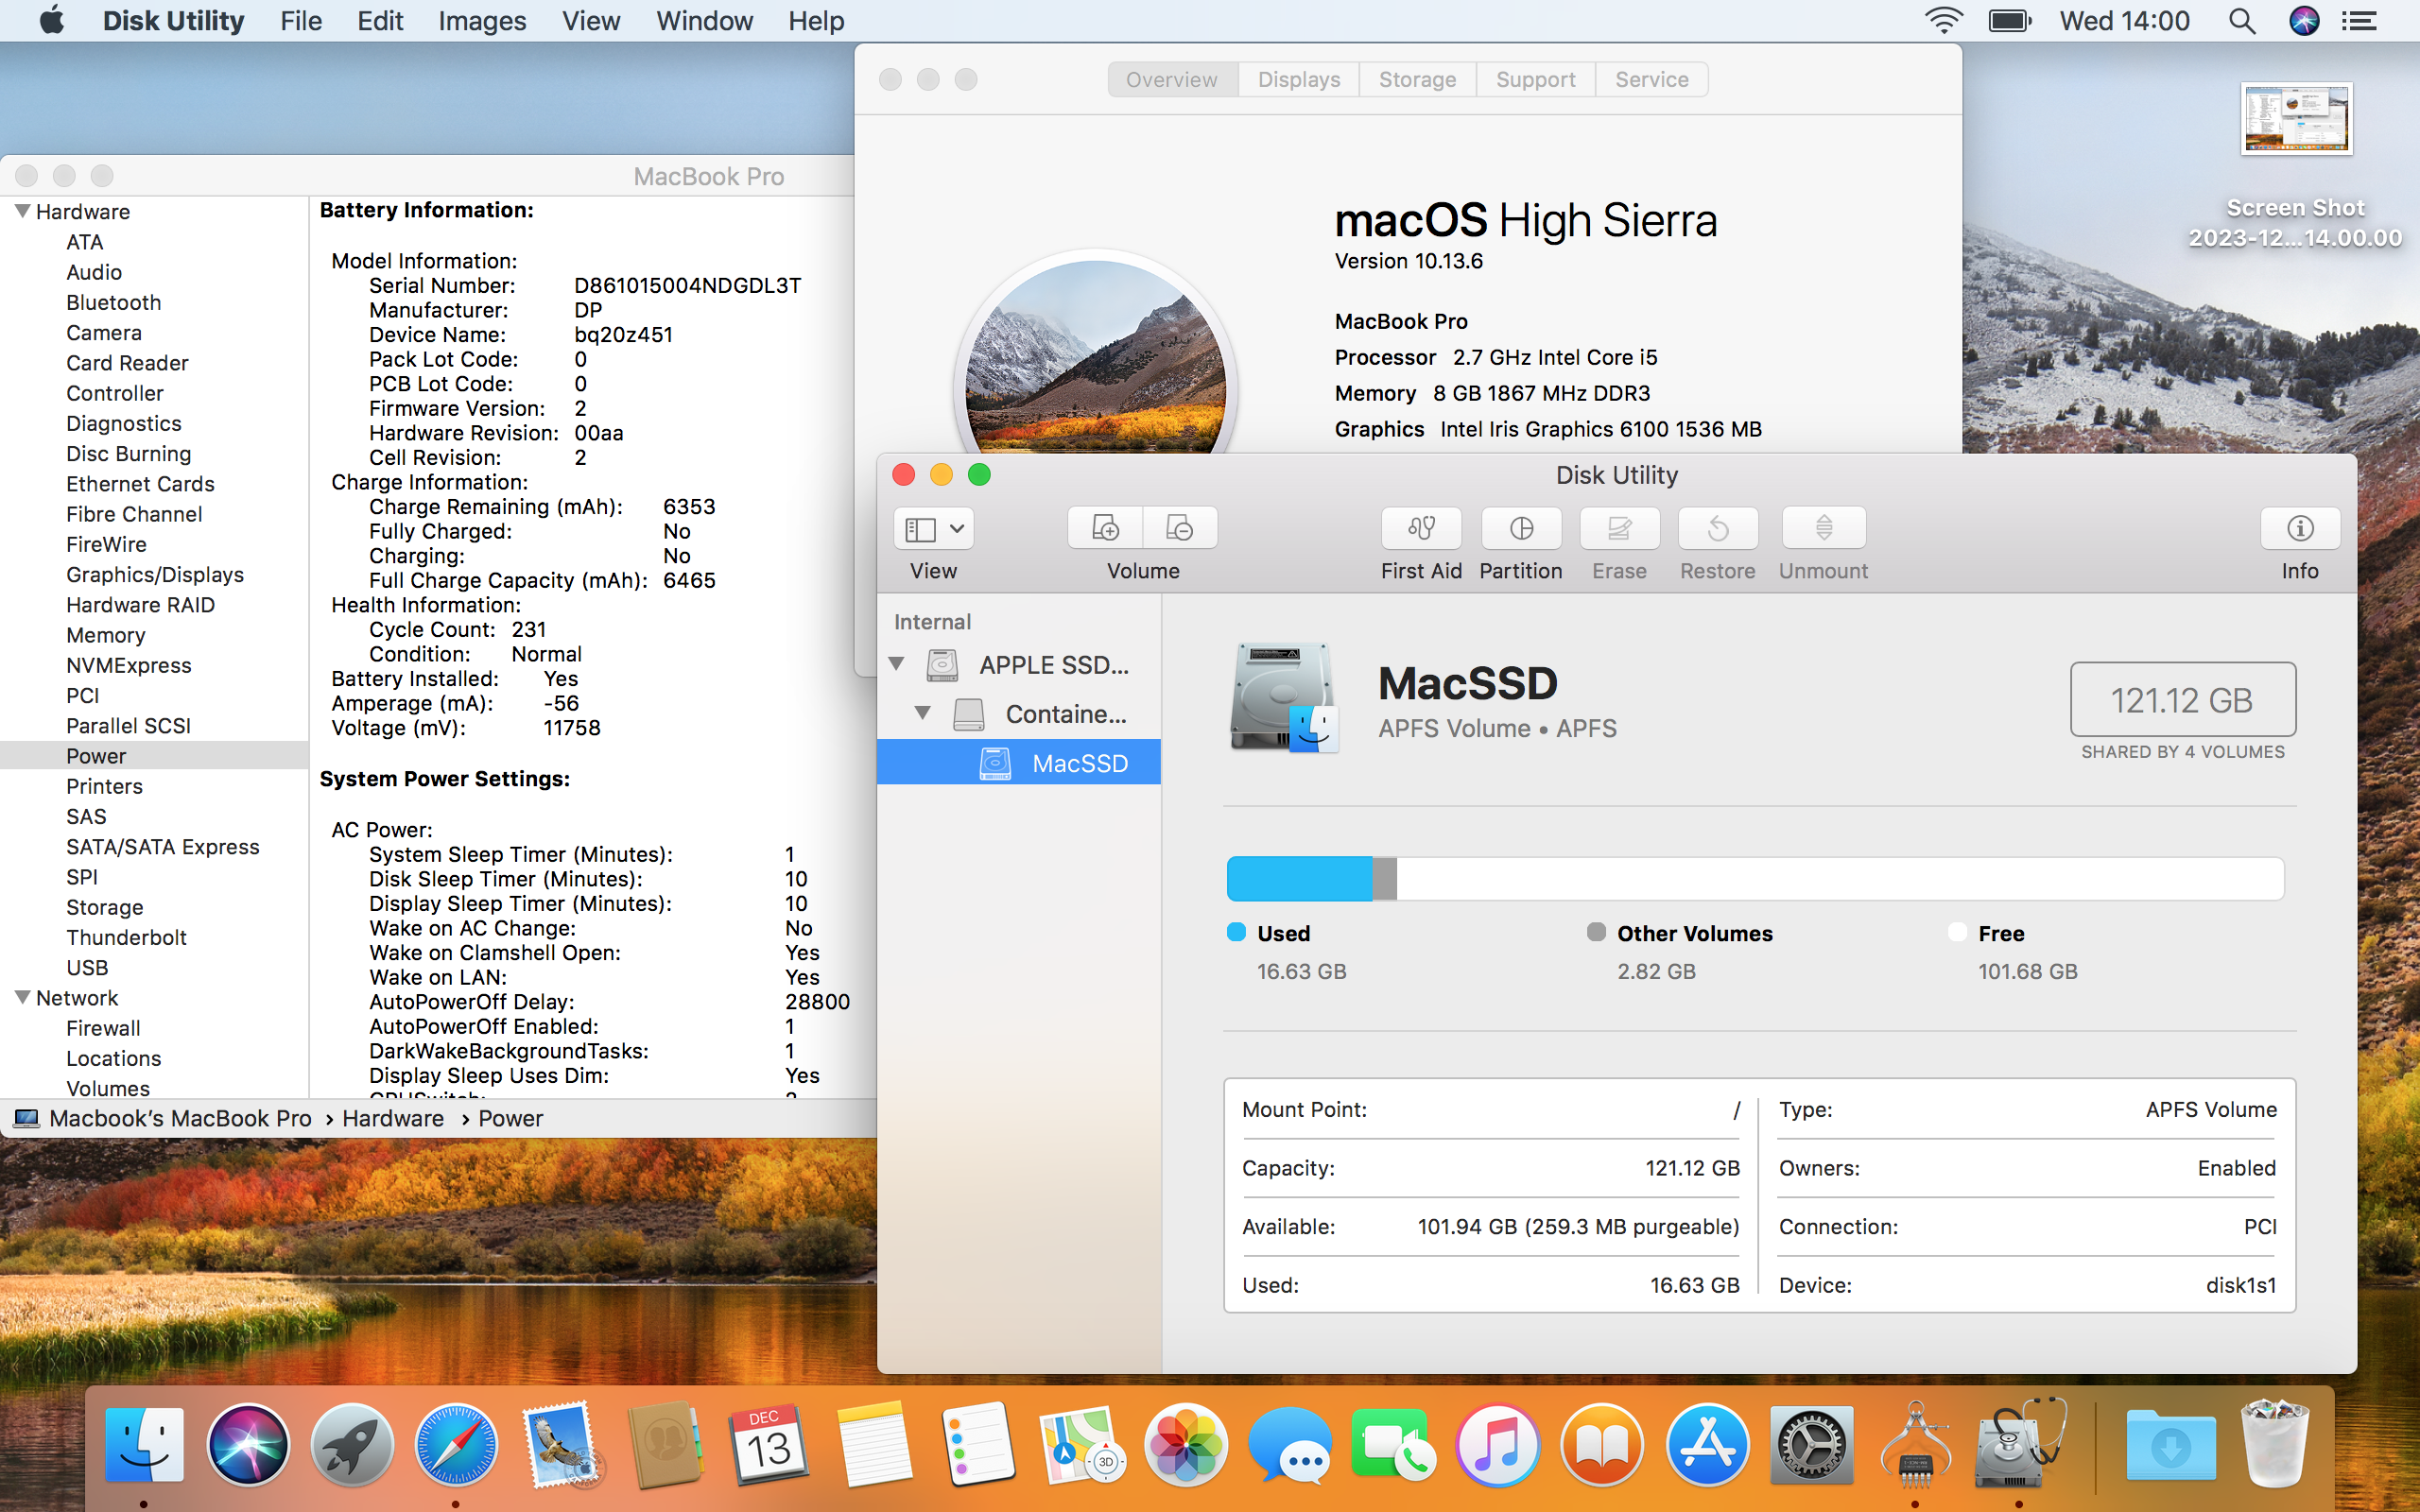2420x1512 pixels.
Task: Launch Siri from the Dock
Action: (248, 1445)
